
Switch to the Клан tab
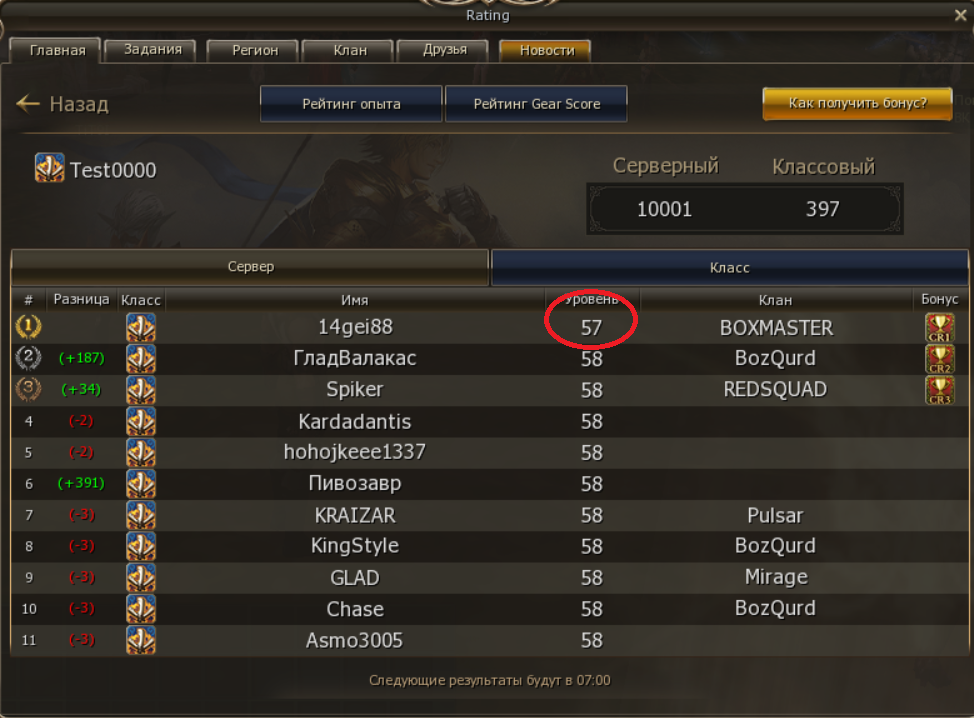click(x=350, y=50)
